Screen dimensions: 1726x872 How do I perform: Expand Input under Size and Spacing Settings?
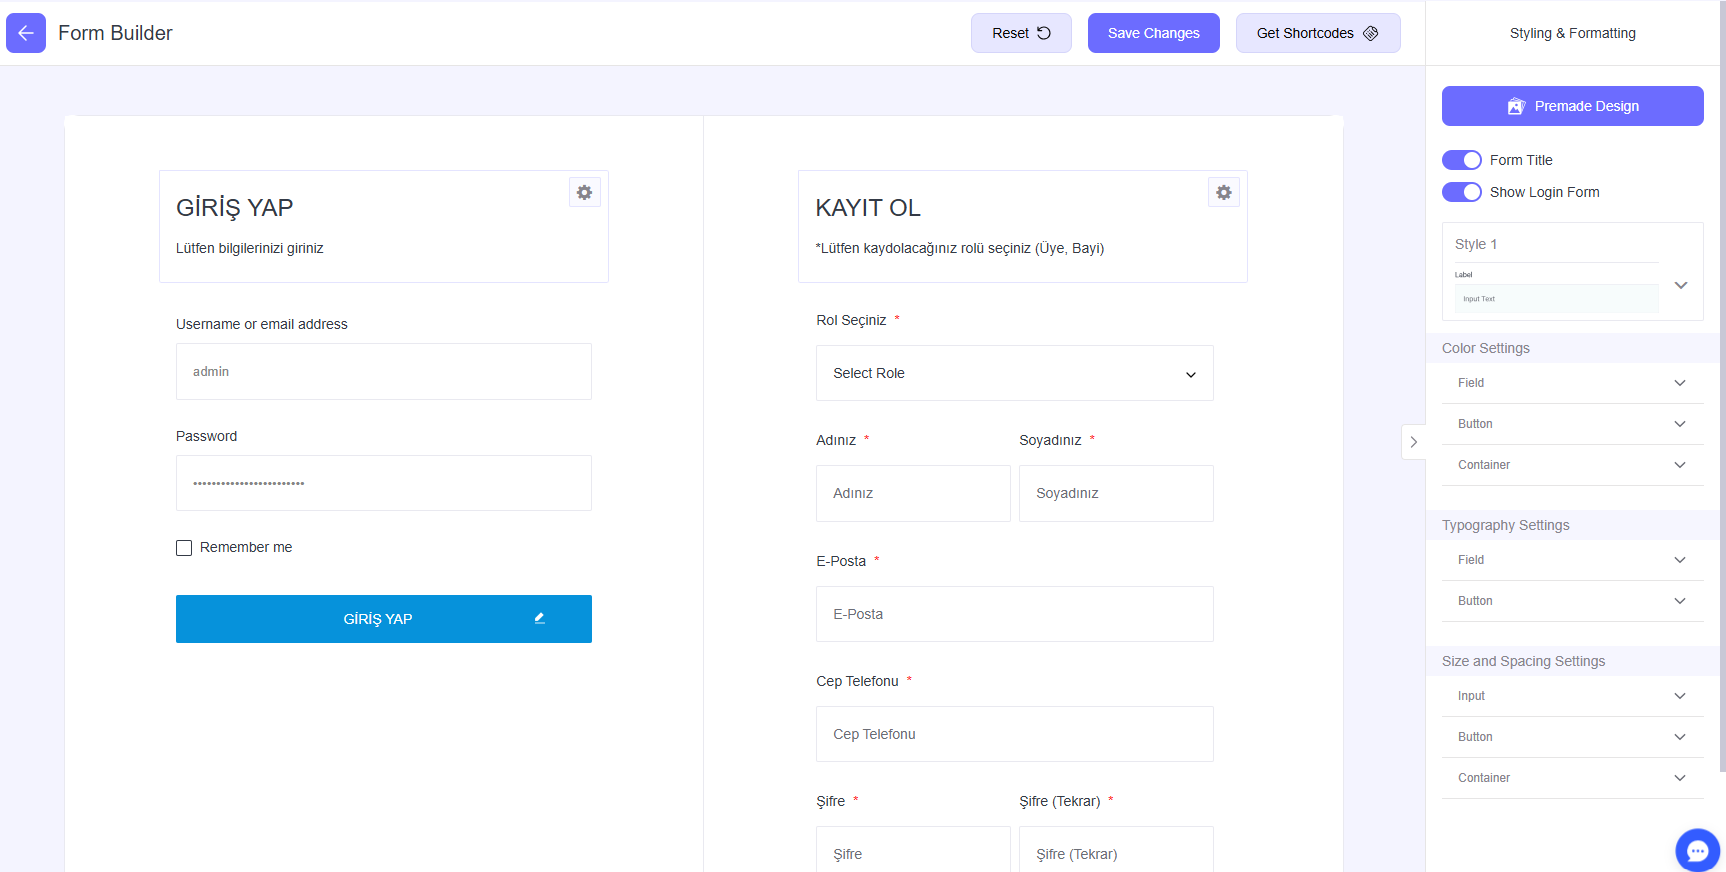(1572, 696)
